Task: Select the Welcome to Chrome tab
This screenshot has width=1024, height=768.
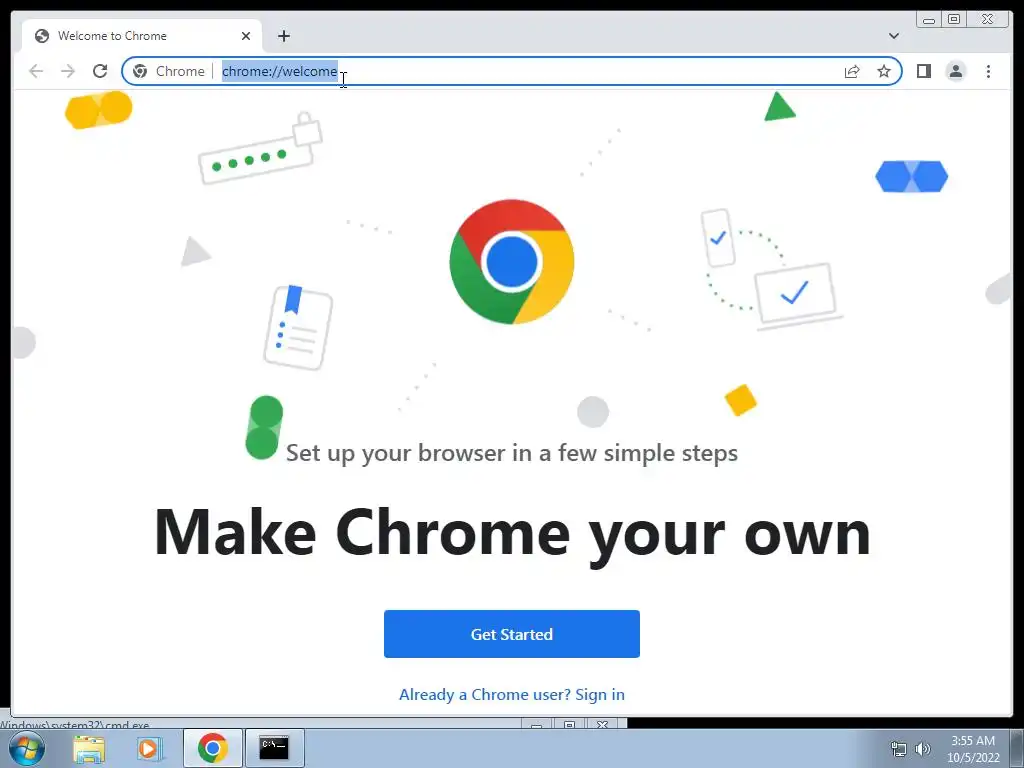Action: (x=143, y=36)
